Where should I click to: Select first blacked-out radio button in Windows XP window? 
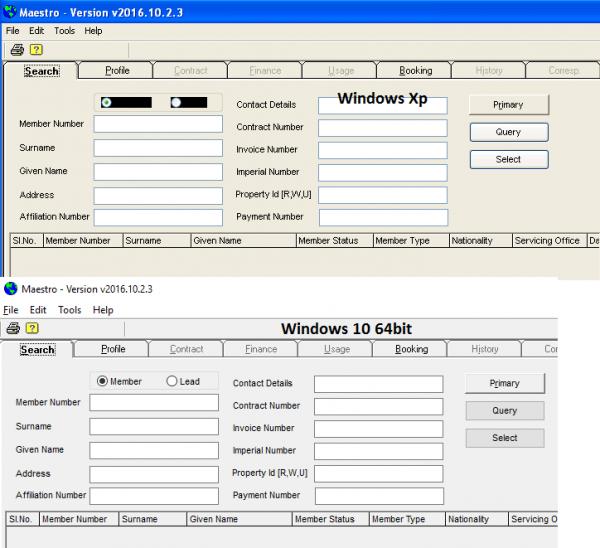coord(106,102)
